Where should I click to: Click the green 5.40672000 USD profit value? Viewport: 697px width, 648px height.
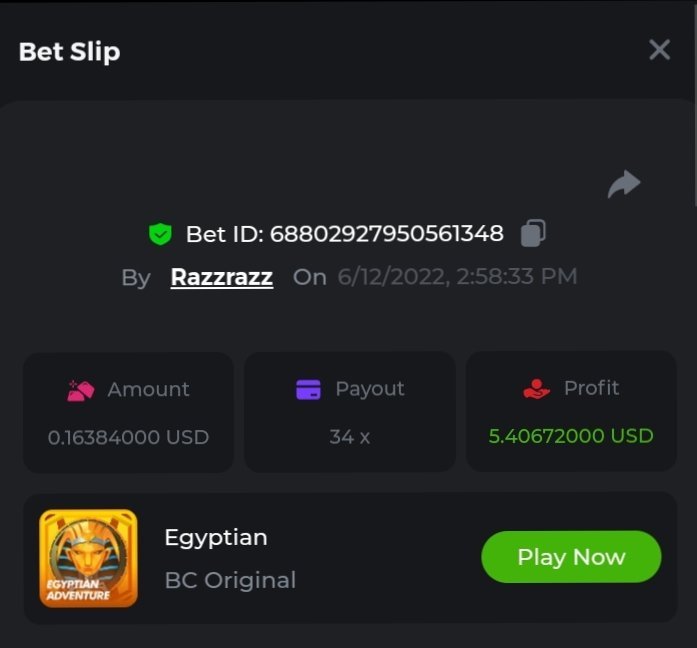tap(571, 436)
